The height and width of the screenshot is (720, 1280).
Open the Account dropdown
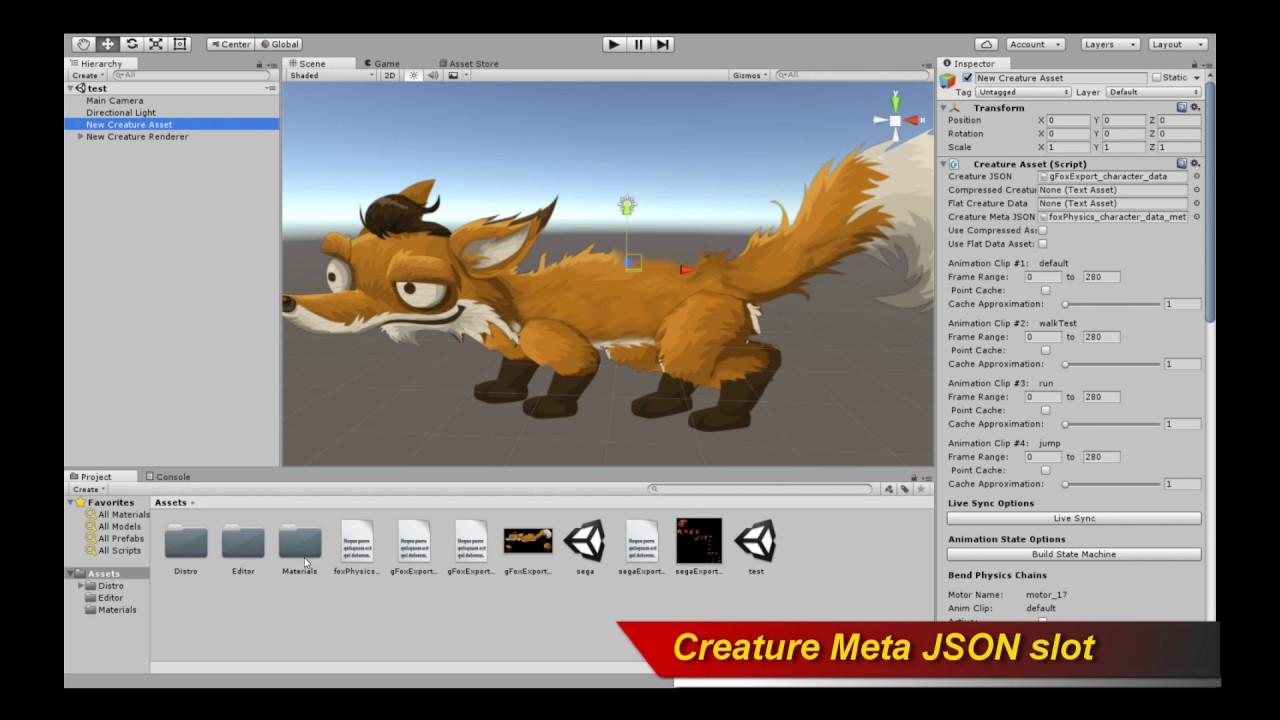(x=1034, y=44)
